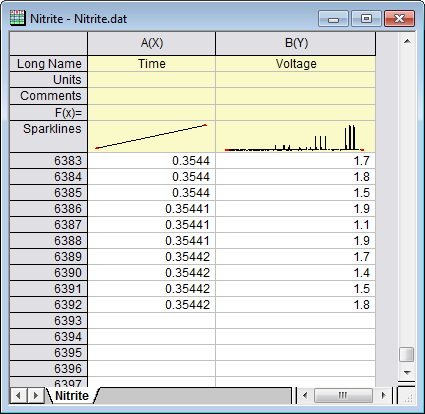Click empty Voltage cell in row 6394
425x414 pixels.
pos(296,337)
